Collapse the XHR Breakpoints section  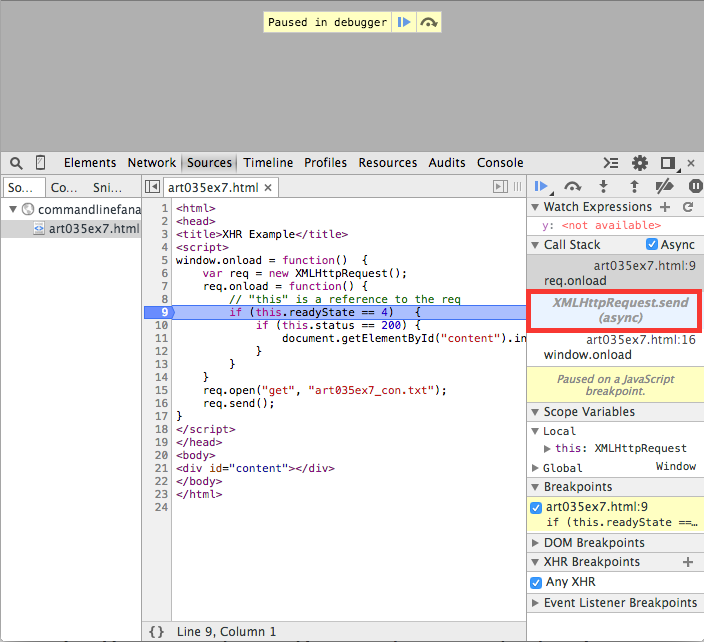pos(535,562)
